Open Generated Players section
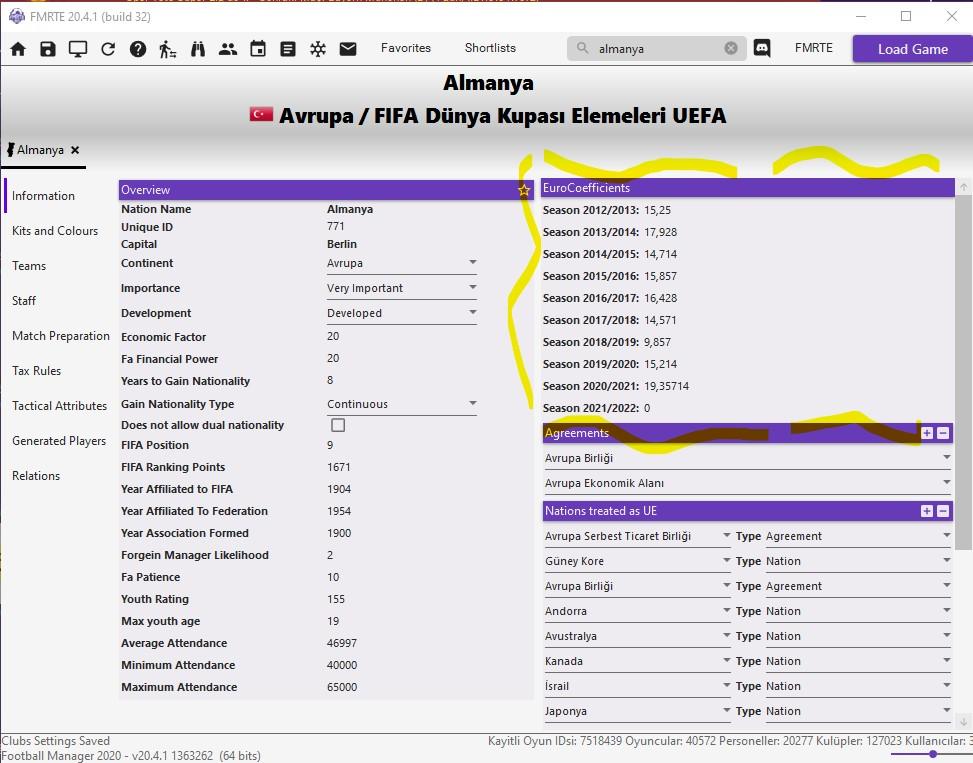 [x=59, y=441]
